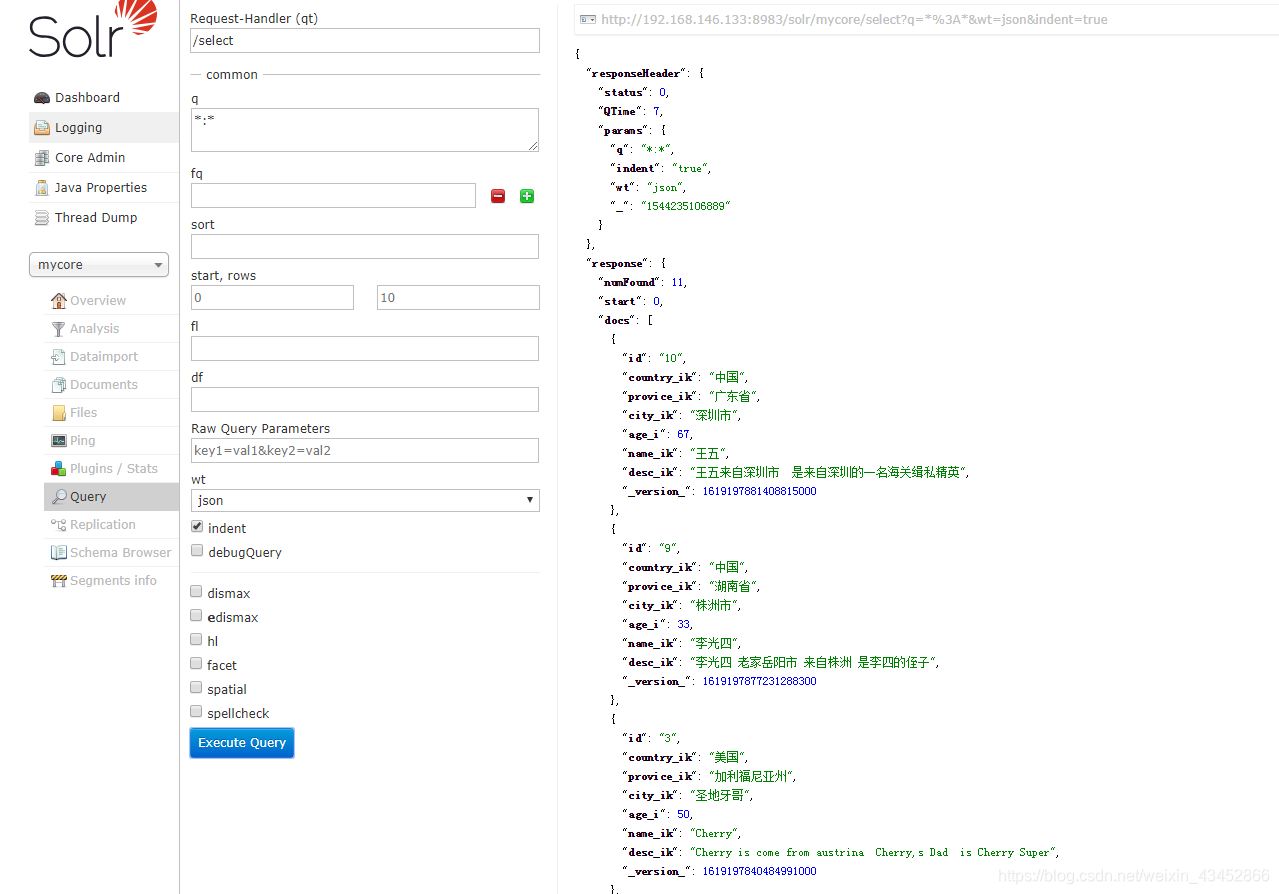
Task: Click the Ping terminal icon
Action: (59, 441)
